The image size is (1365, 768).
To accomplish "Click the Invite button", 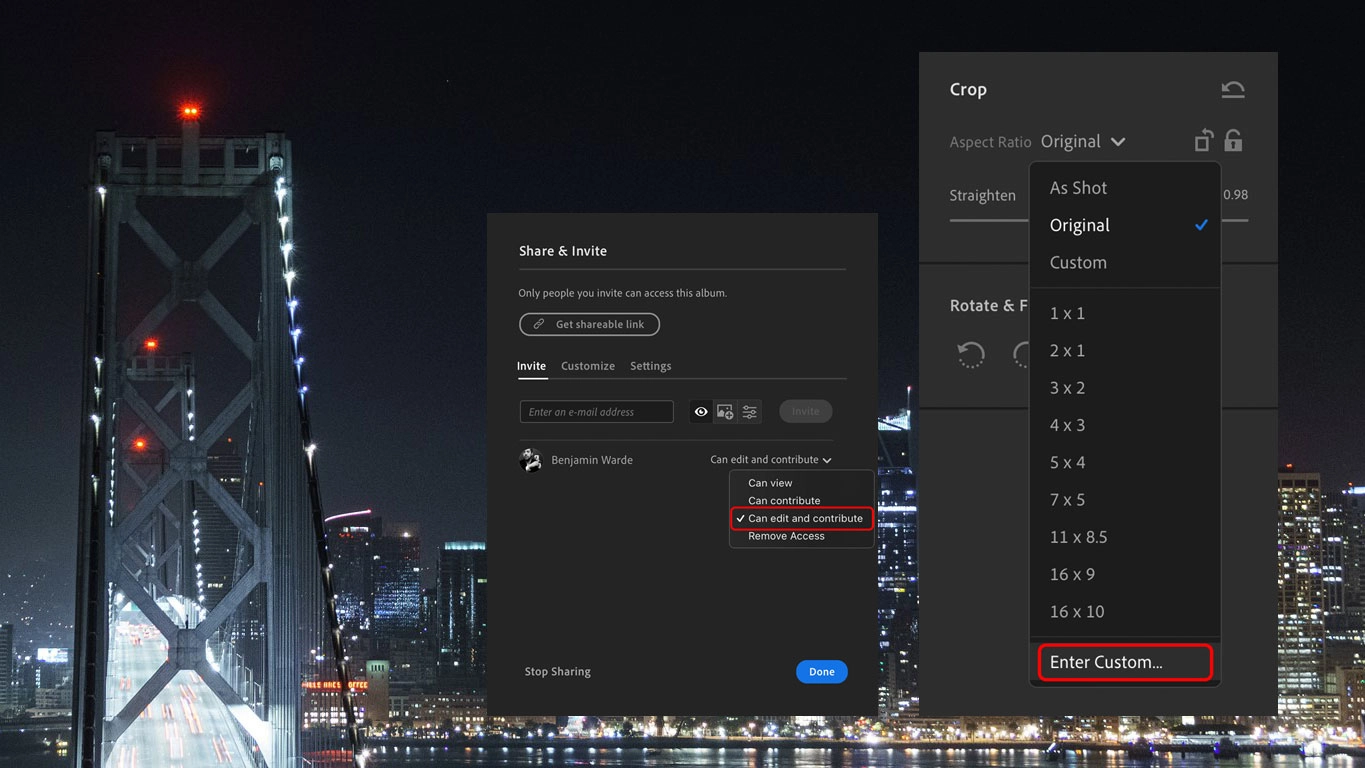I will coord(805,412).
